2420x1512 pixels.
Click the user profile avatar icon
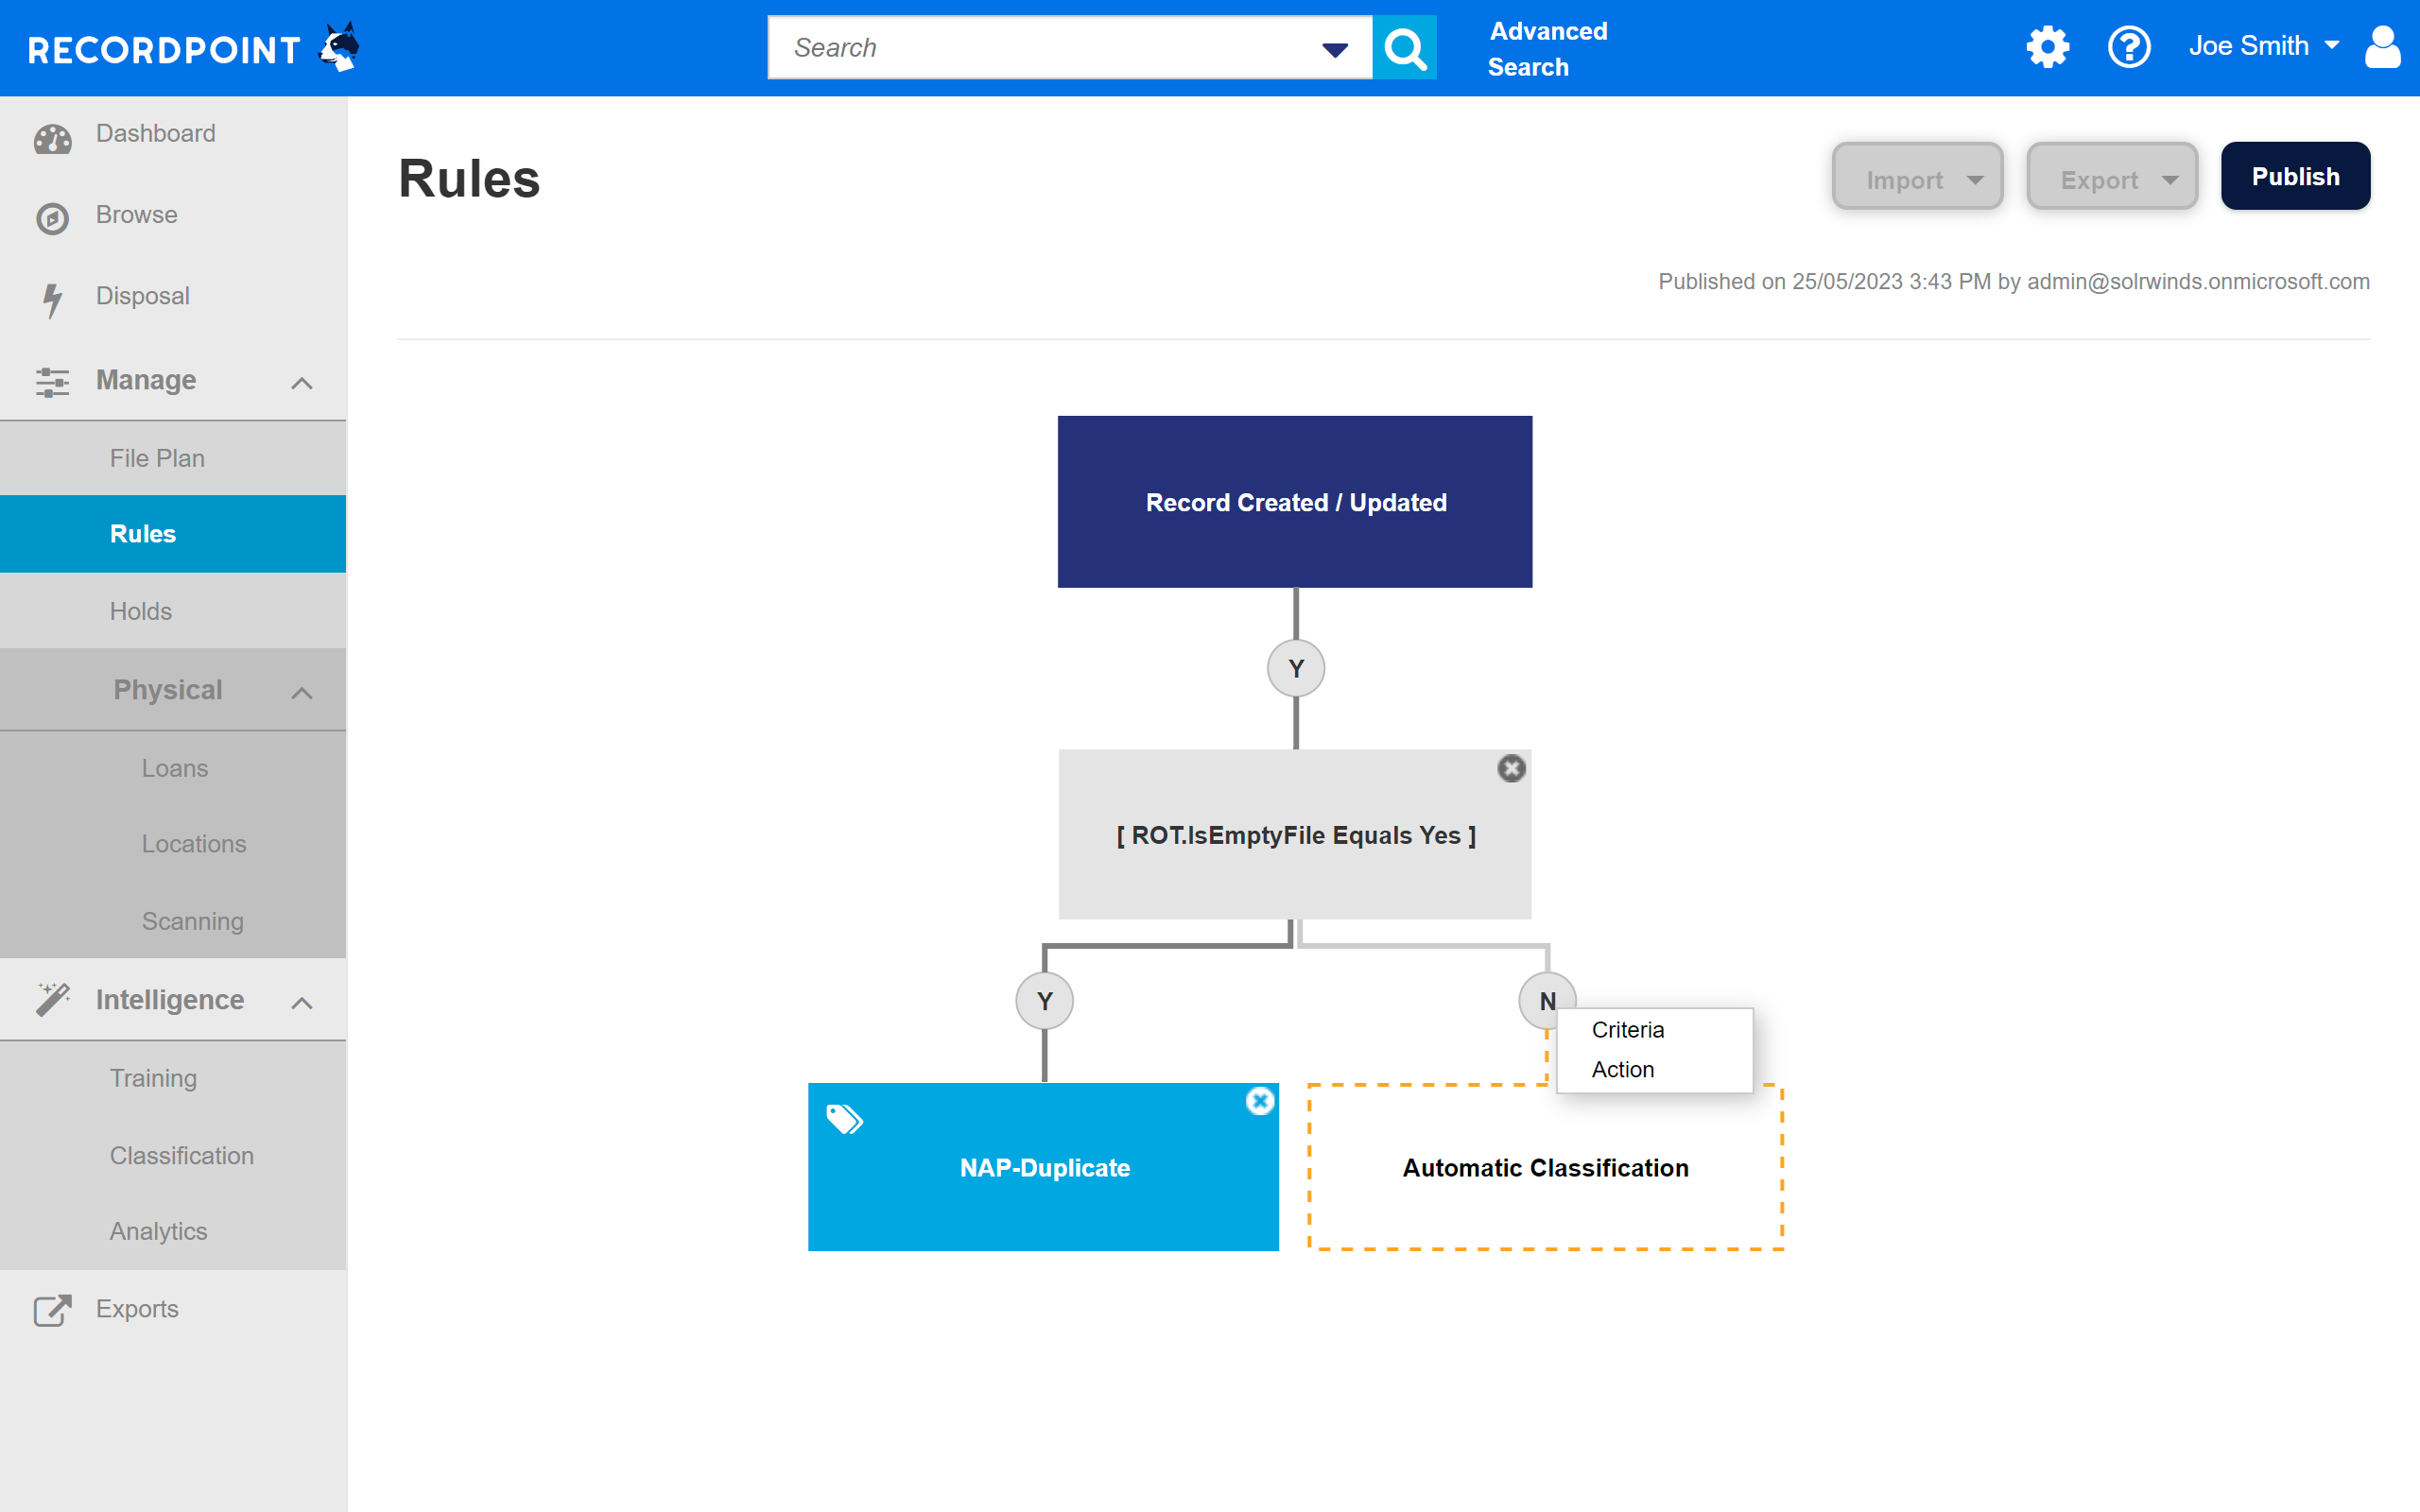(2383, 47)
